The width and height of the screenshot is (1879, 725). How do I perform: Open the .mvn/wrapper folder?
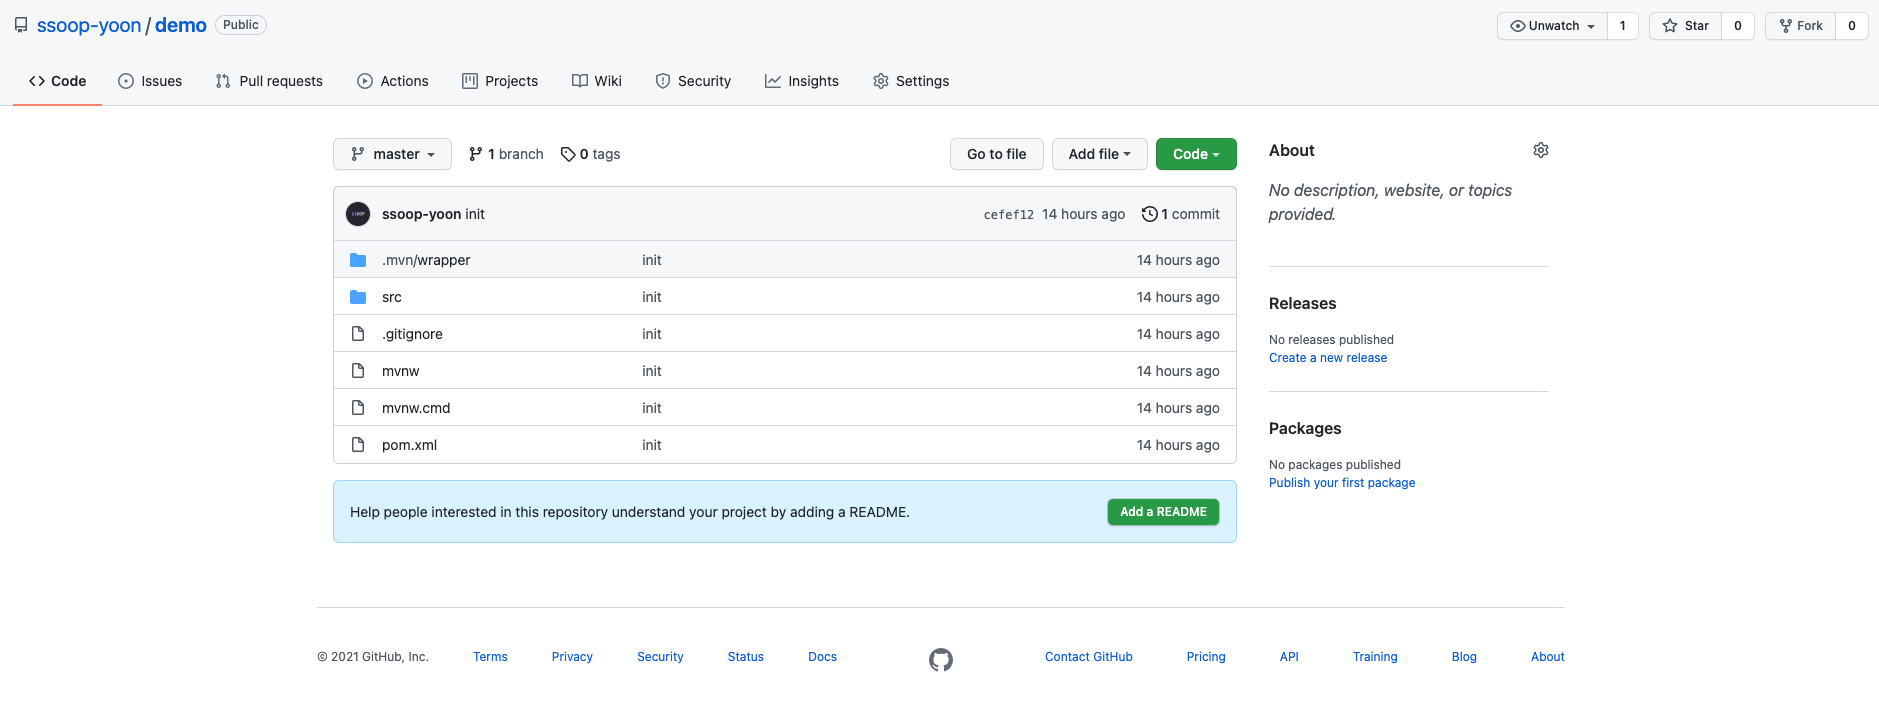tap(426, 260)
